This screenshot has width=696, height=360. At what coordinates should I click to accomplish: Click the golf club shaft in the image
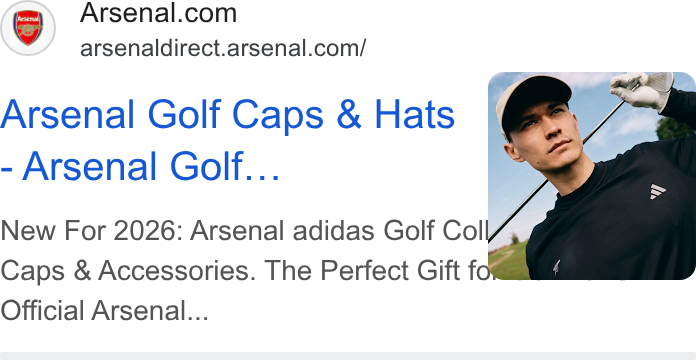coord(555,173)
